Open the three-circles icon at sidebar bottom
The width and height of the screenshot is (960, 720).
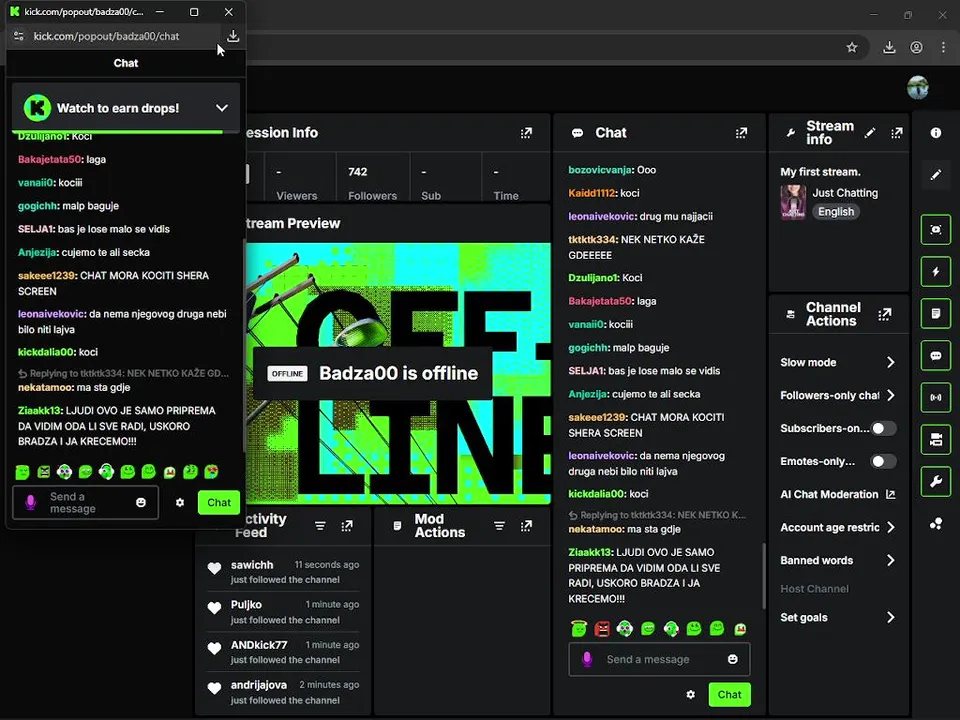point(936,524)
